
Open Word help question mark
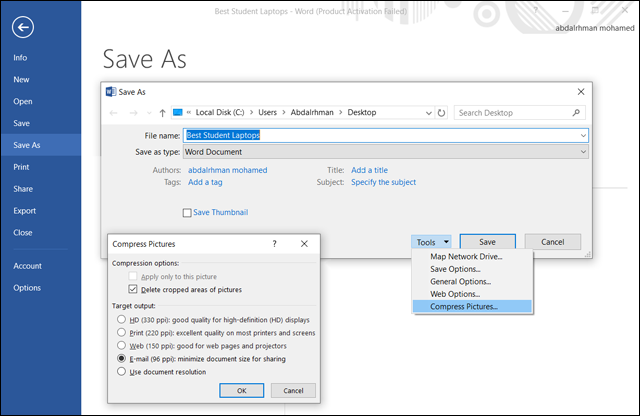click(536, 11)
